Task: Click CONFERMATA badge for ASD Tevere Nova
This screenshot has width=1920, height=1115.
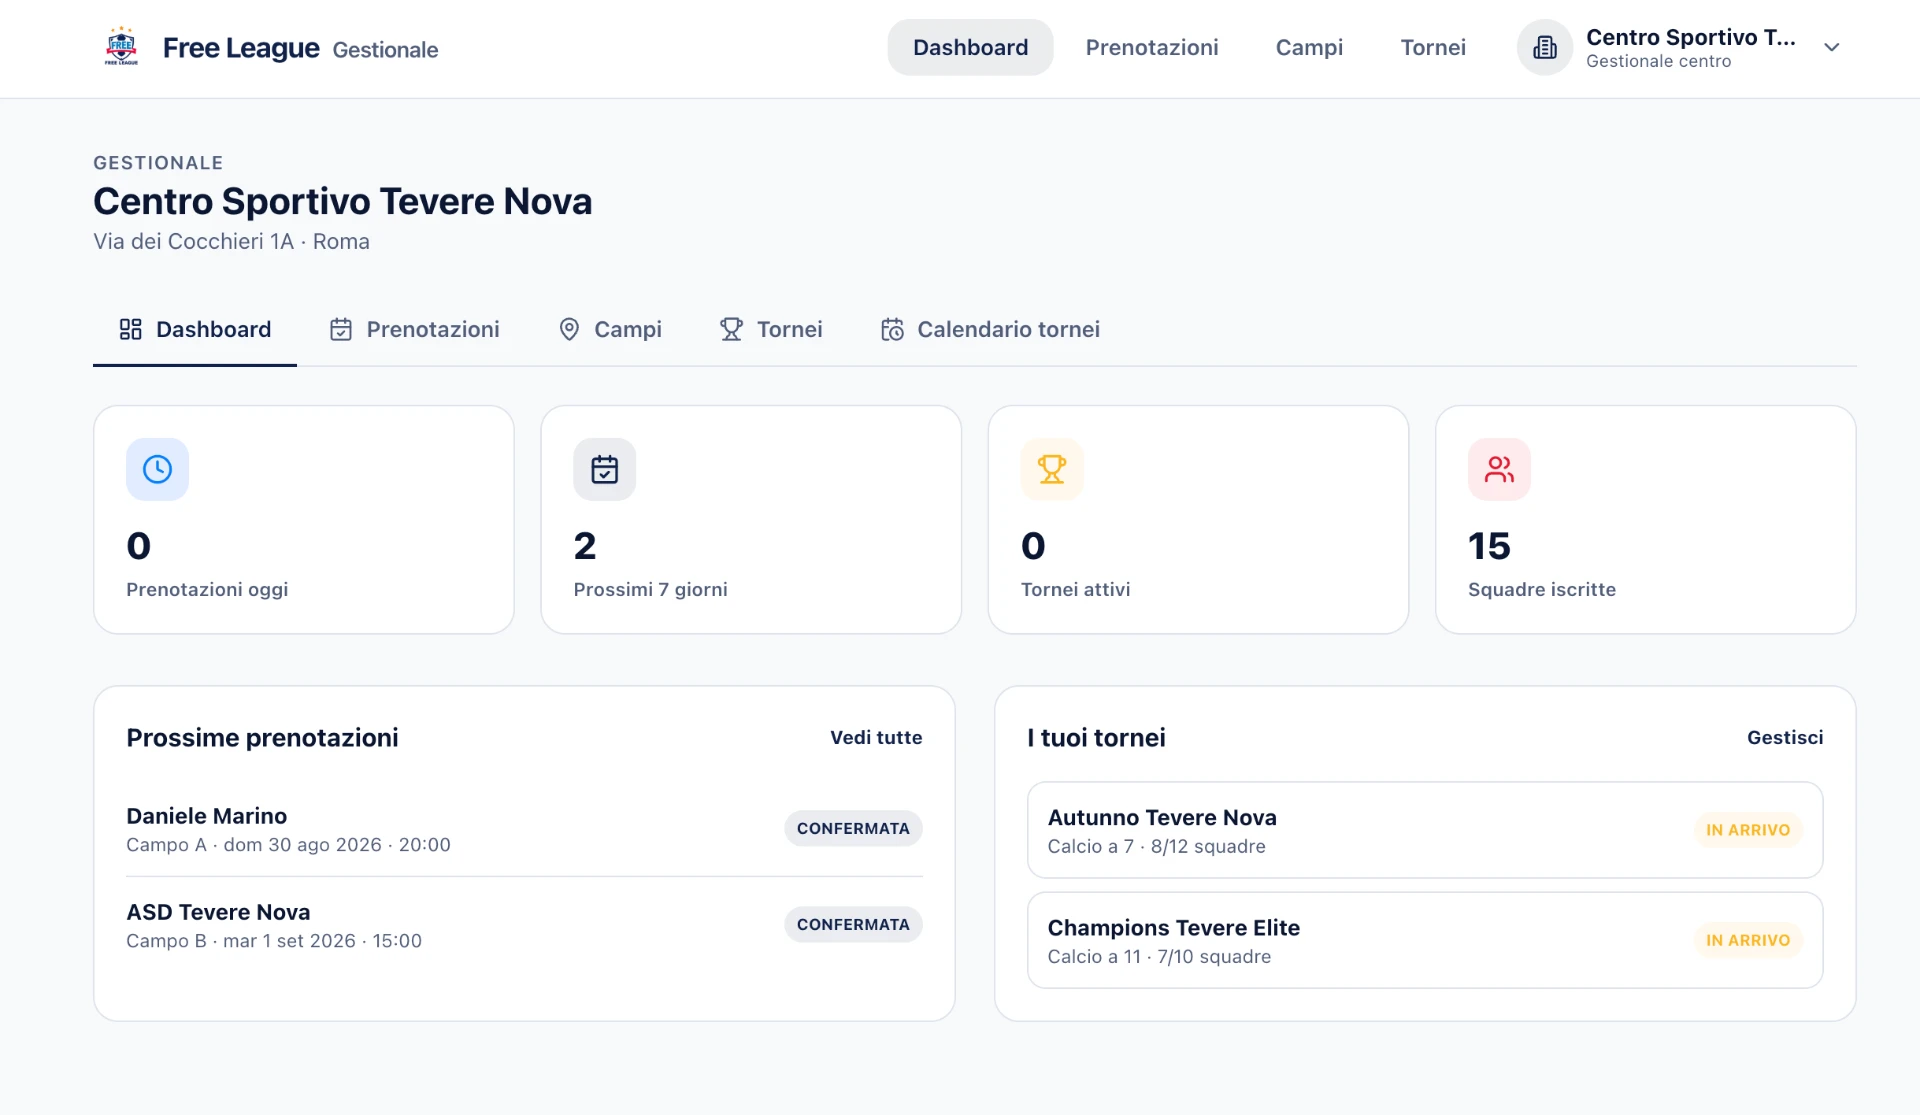Action: point(853,924)
